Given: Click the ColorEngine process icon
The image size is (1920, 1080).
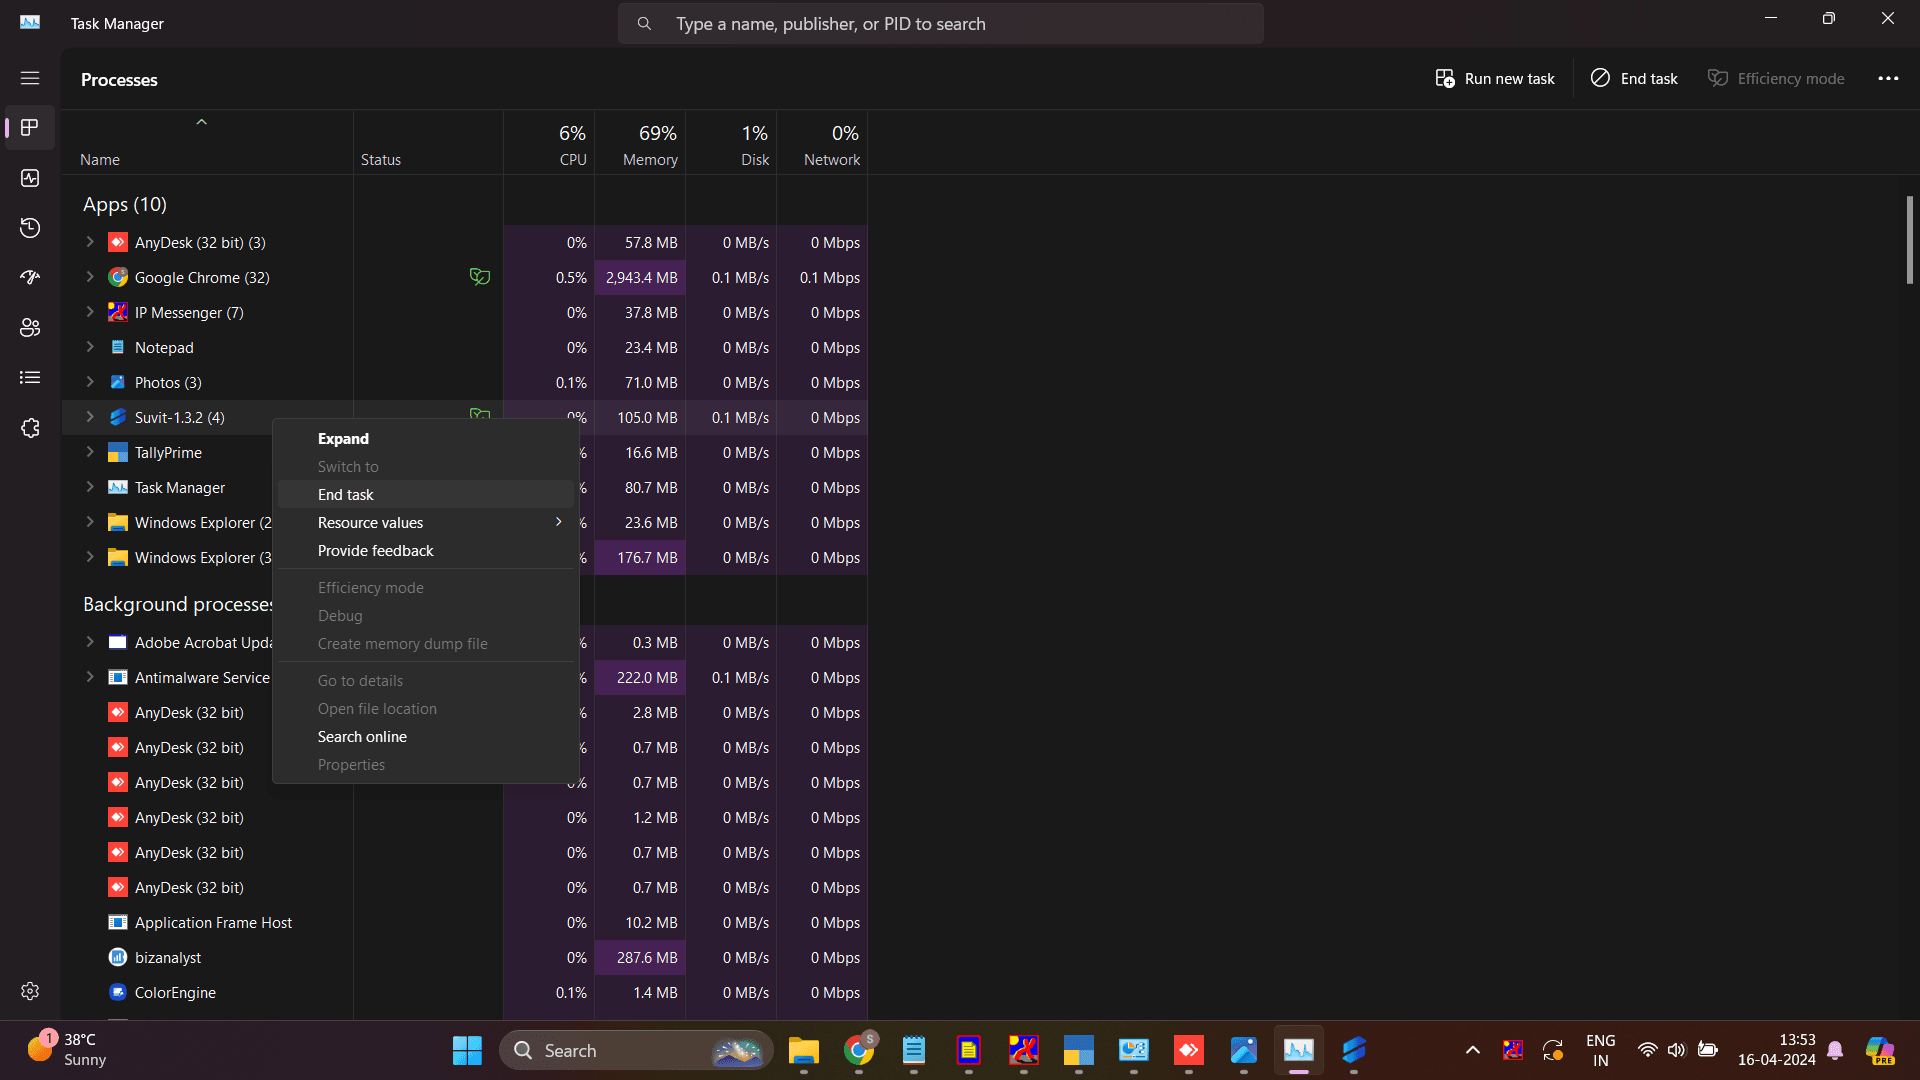Looking at the screenshot, I should point(118,992).
